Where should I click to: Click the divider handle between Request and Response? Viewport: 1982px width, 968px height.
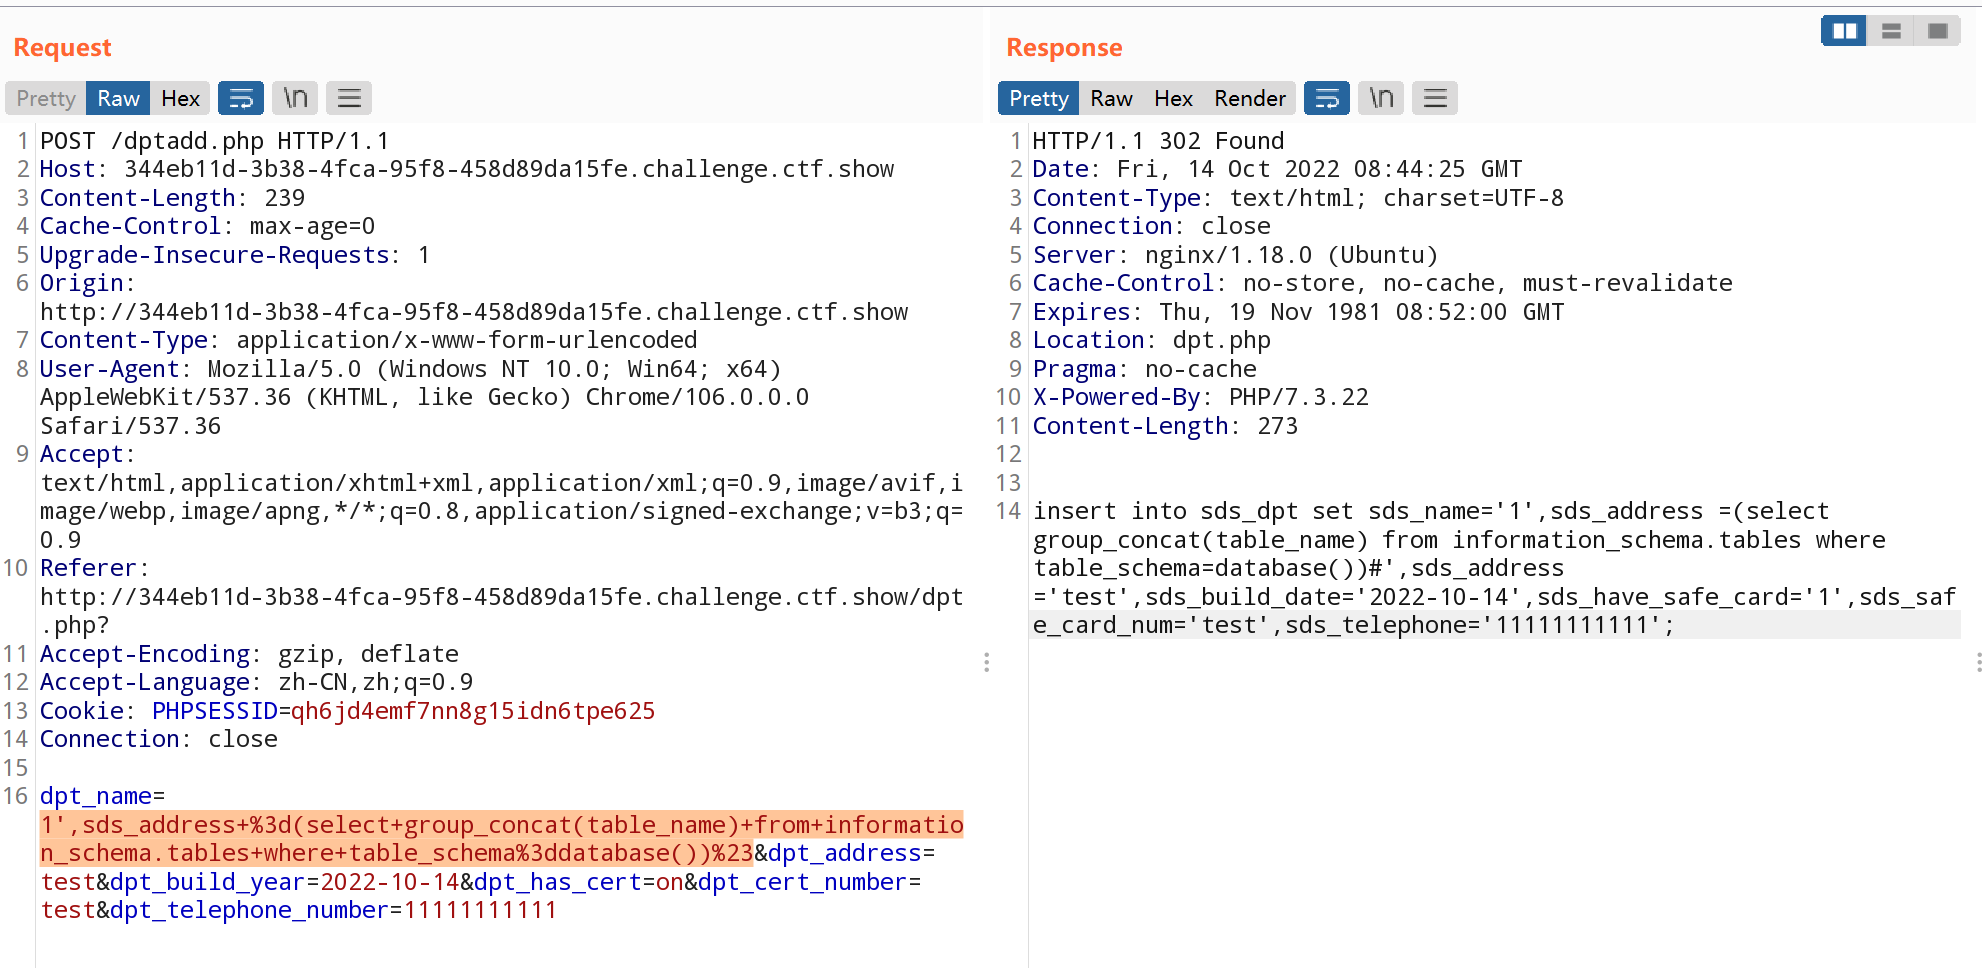[986, 662]
